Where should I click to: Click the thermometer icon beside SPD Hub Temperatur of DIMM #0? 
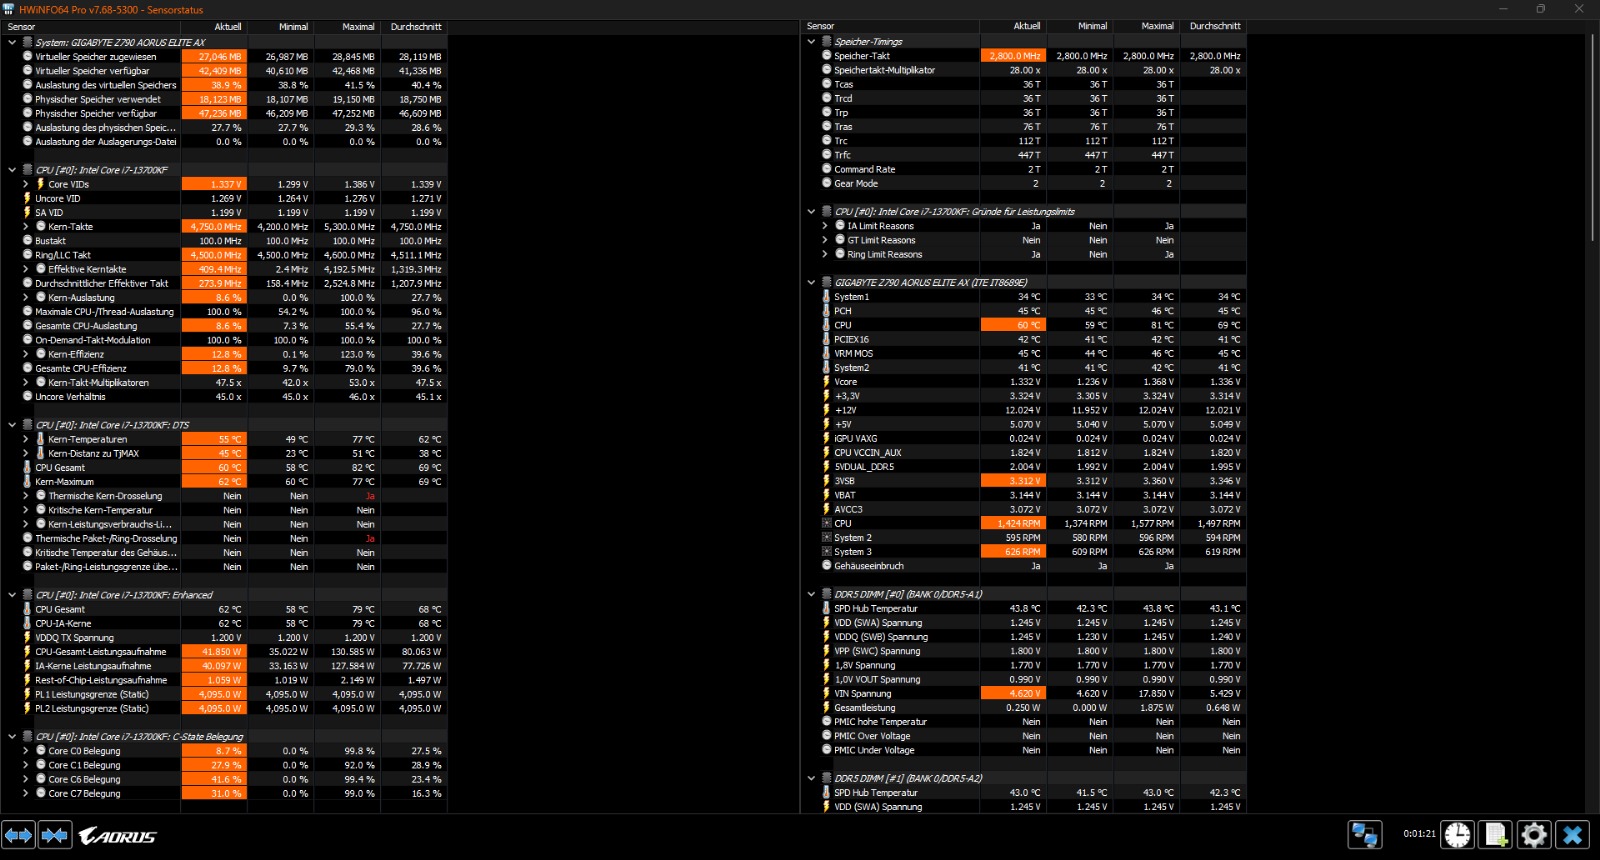tap(827, 608)
